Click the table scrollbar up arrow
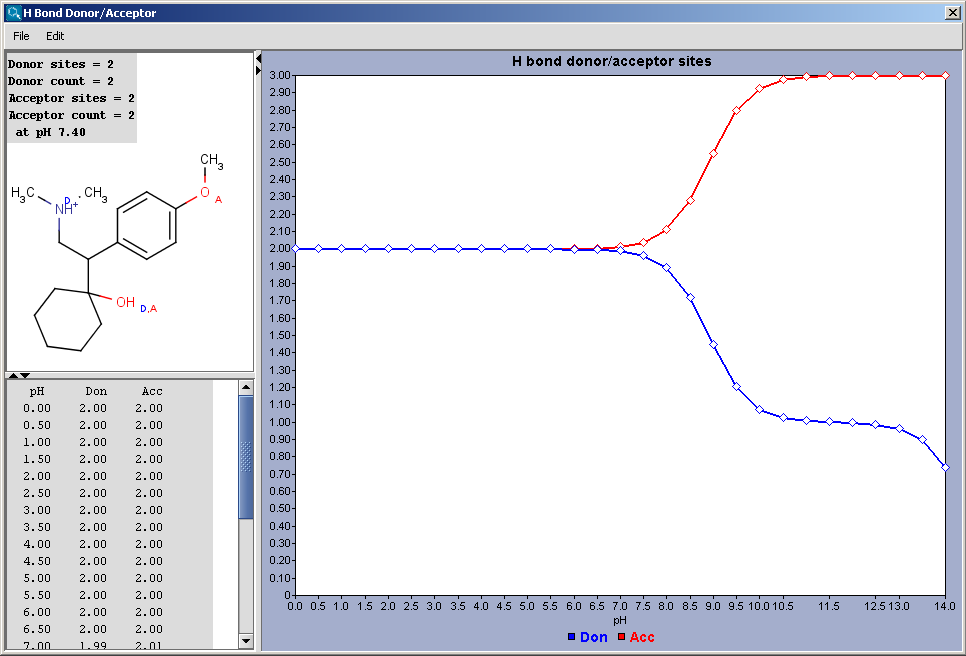 (x=246, y=388)
